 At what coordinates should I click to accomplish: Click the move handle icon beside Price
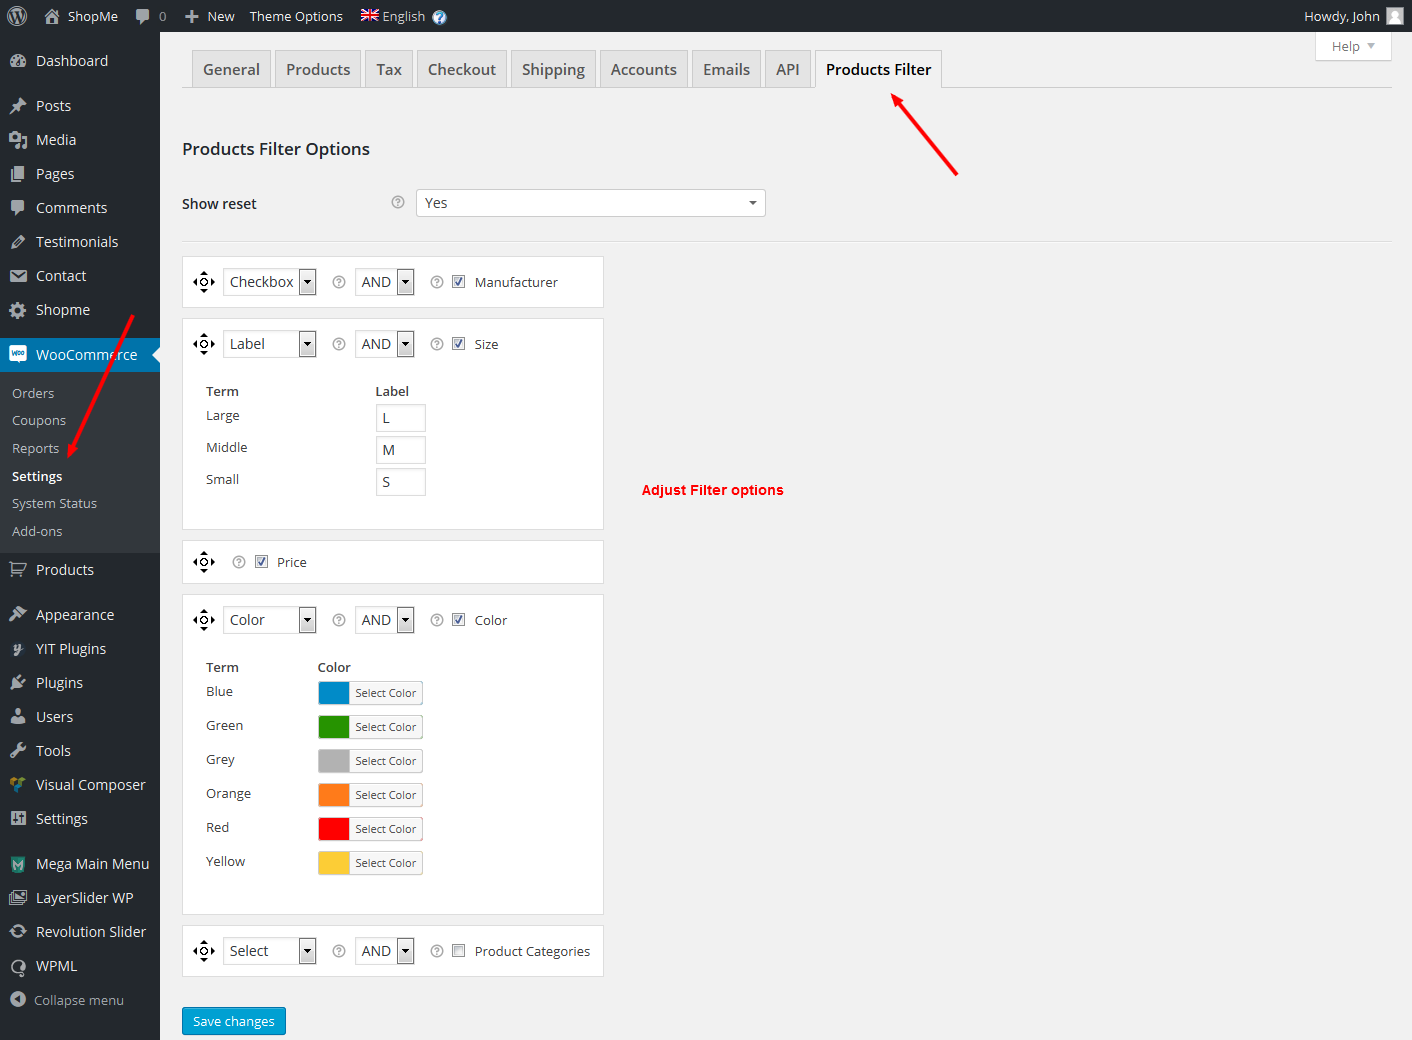tap(204, 562)
